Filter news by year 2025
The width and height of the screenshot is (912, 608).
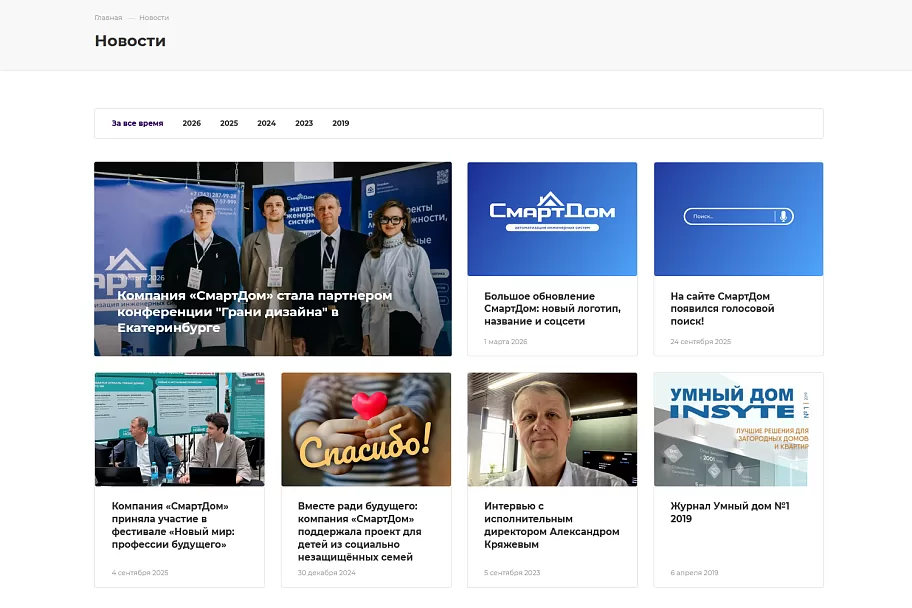(229, 123)
